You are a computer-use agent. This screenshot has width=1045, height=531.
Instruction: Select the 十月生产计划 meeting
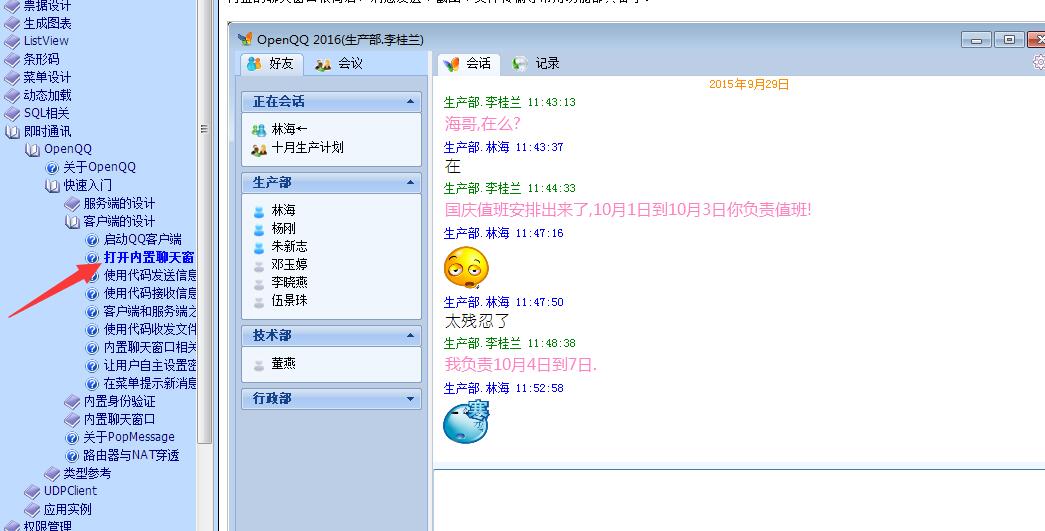click(307, 148)
